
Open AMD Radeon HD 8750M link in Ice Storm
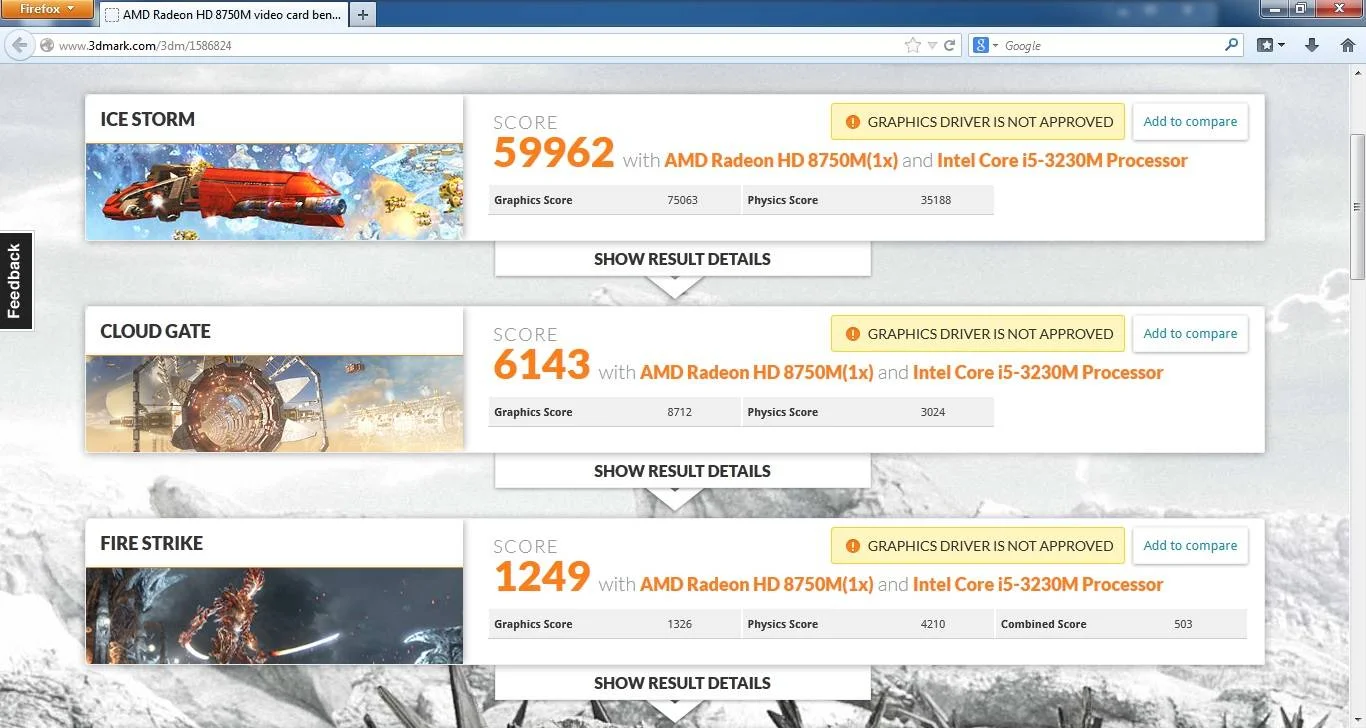tap(781, 160)
